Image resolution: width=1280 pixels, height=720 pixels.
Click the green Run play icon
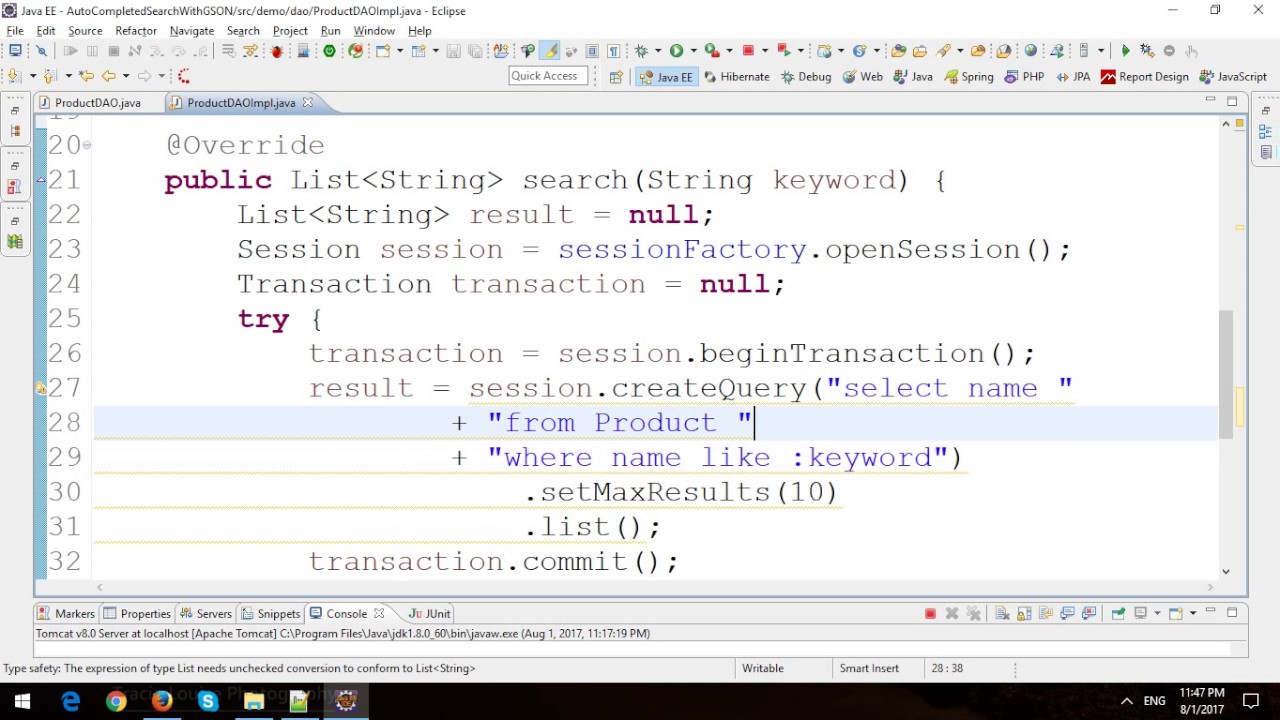click(x=676, y=50)
